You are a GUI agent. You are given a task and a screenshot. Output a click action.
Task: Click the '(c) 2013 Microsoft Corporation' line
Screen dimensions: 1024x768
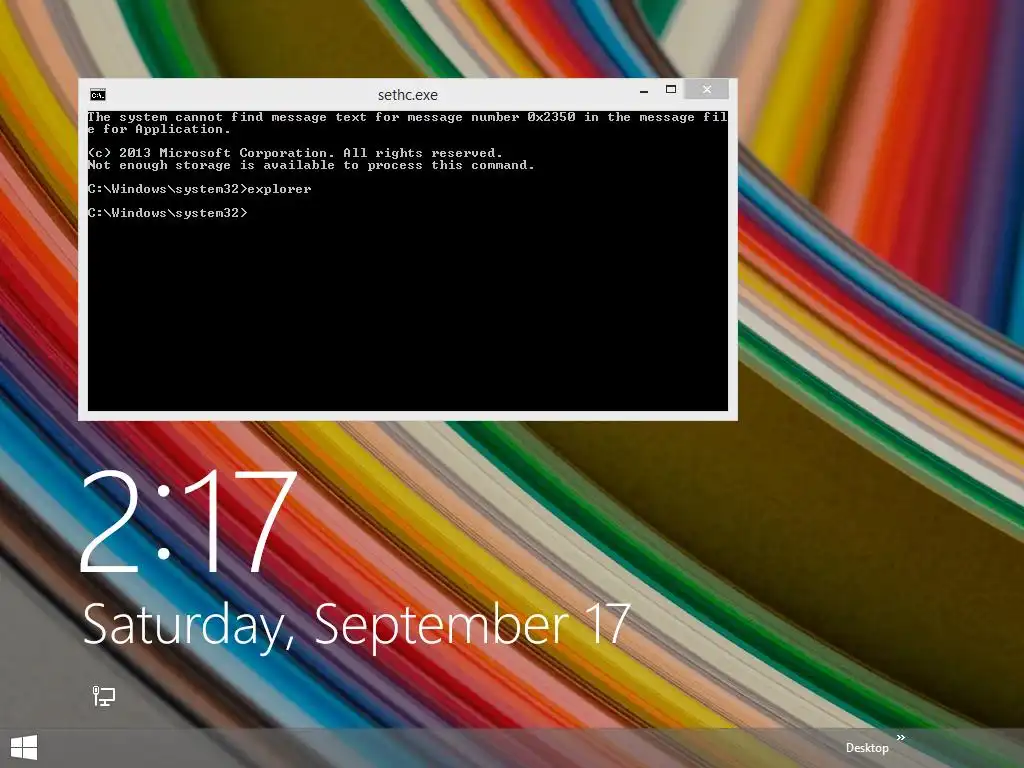tap(295, 153)
